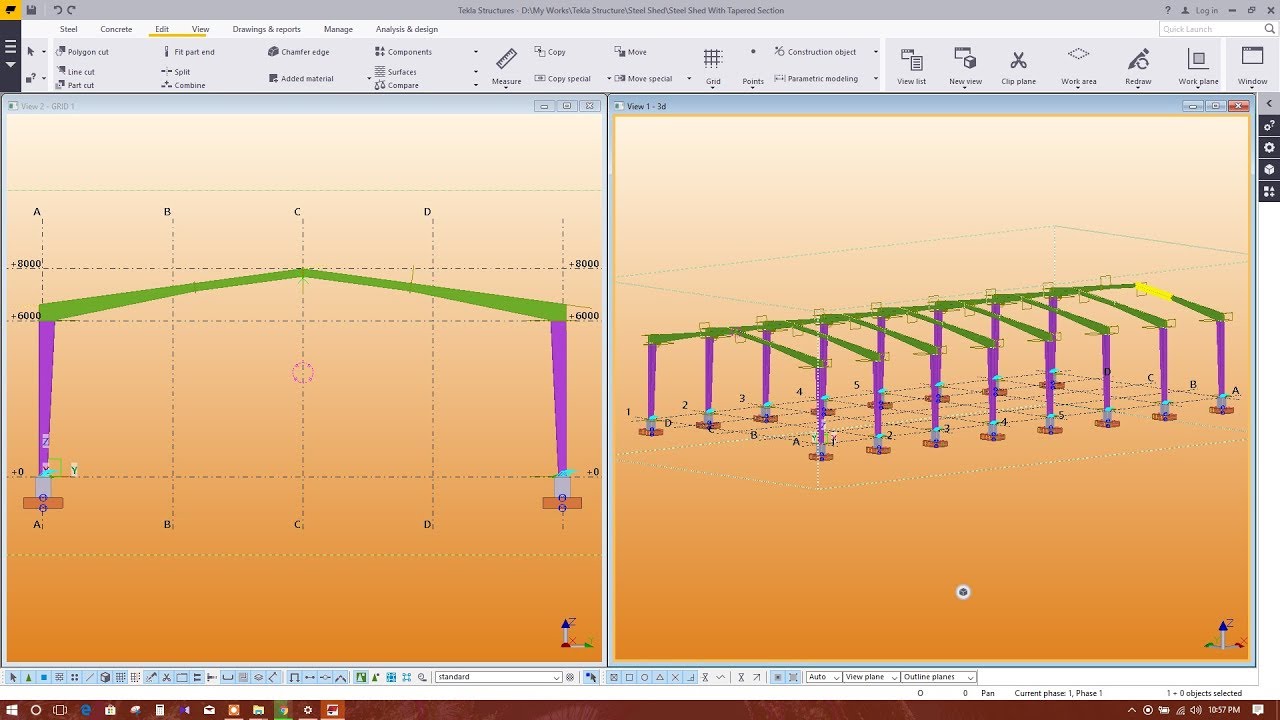Click the Work area icon
Viewport: 1280px width, 720px height.
click(x=1078, y=64)
